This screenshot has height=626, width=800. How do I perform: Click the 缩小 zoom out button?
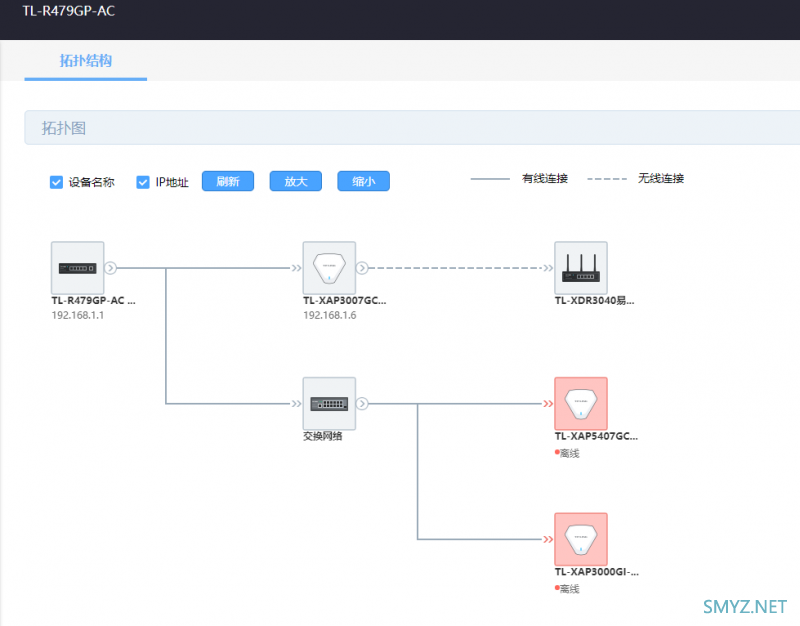[x=363, y=181]
